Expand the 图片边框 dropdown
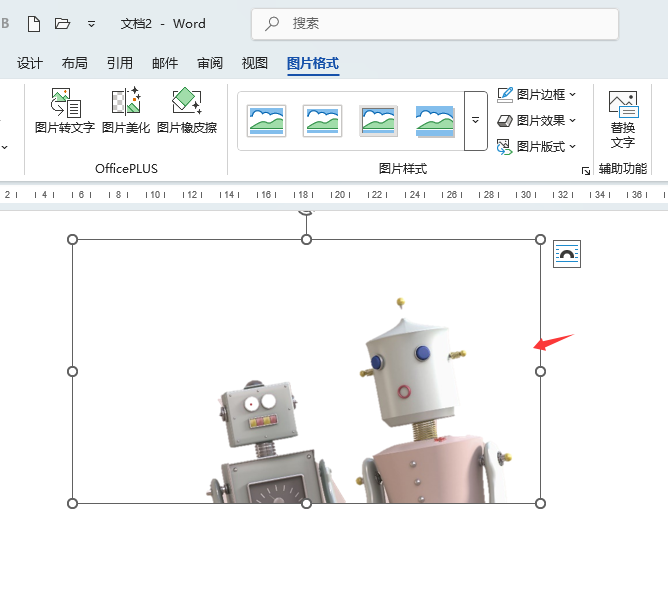 [x=572, y=94]
